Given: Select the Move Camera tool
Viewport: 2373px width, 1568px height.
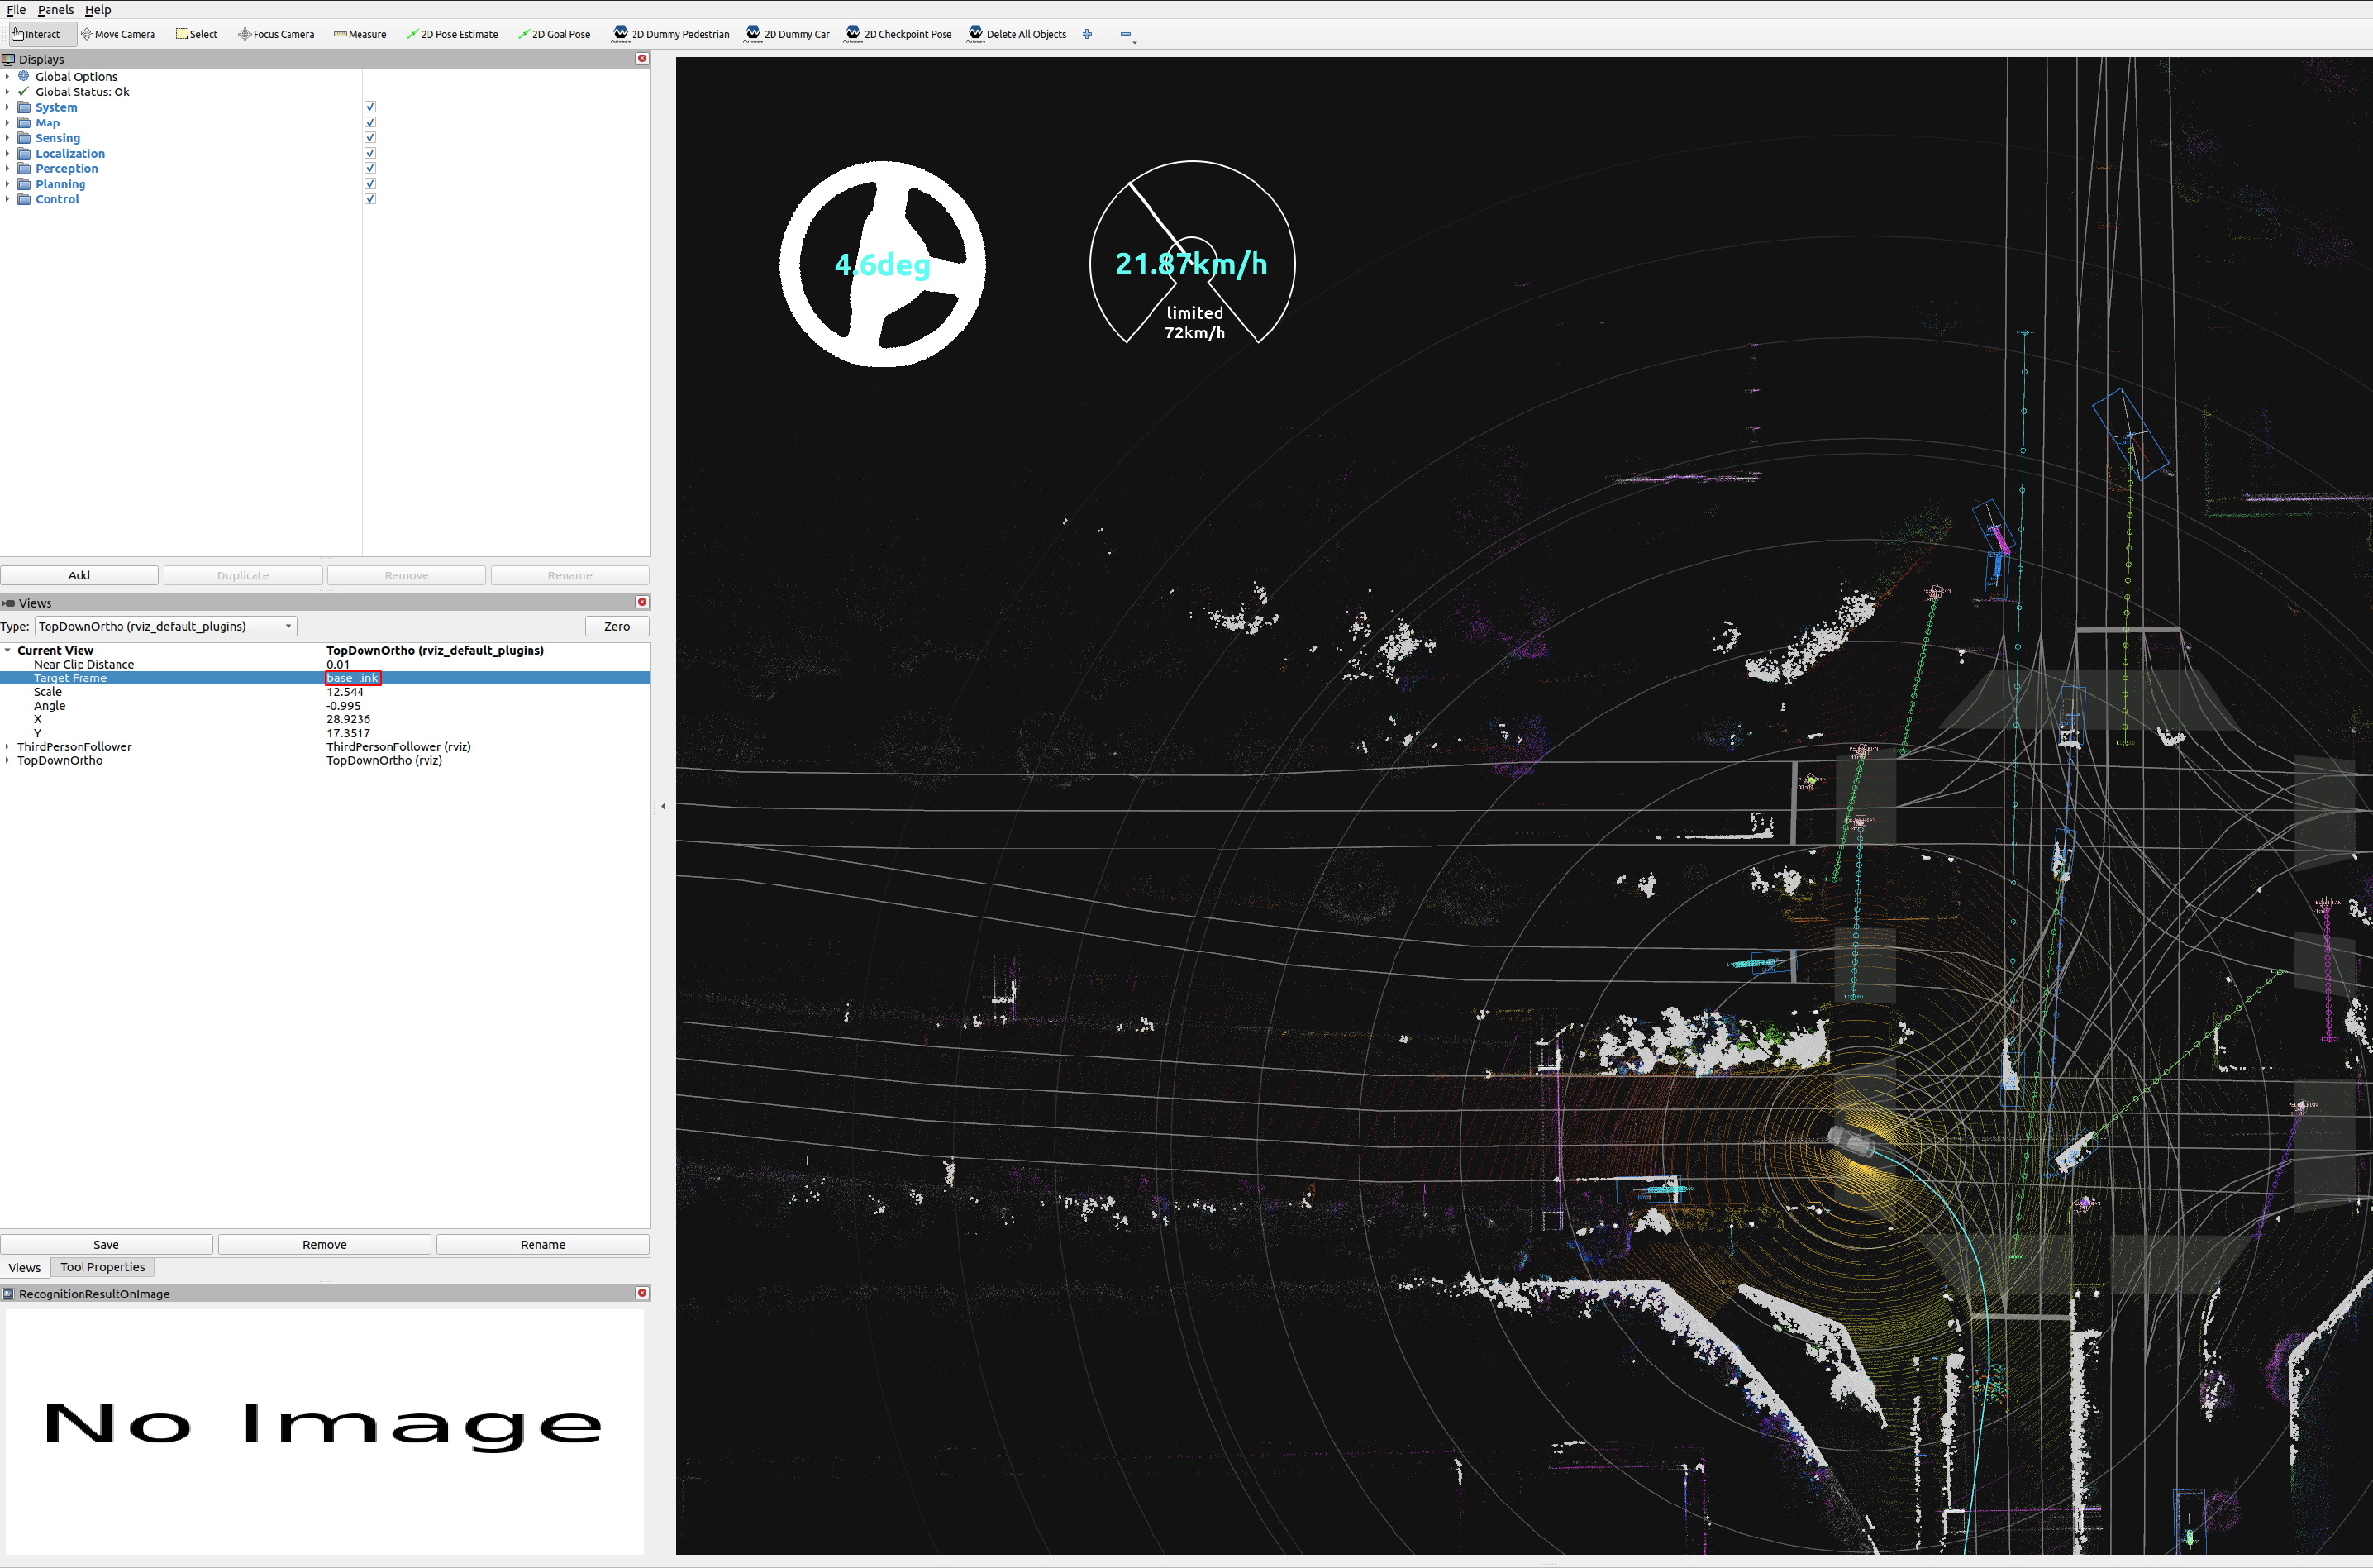Looking at the screenshot, I should 118,34.
